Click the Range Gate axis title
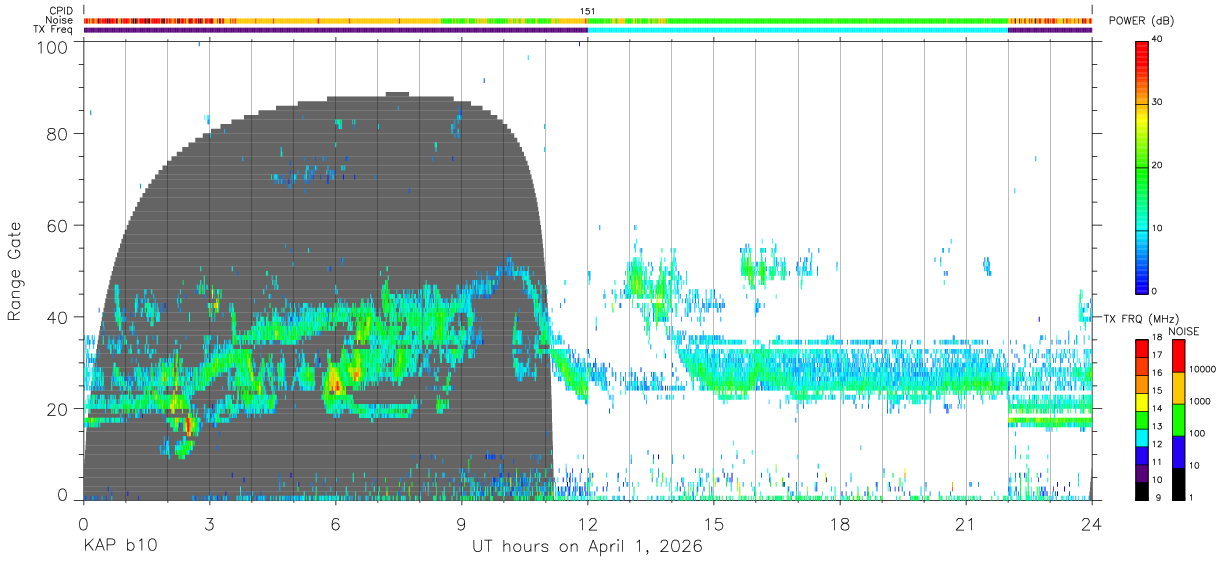 pyautogui.click(x=15, y=272)
